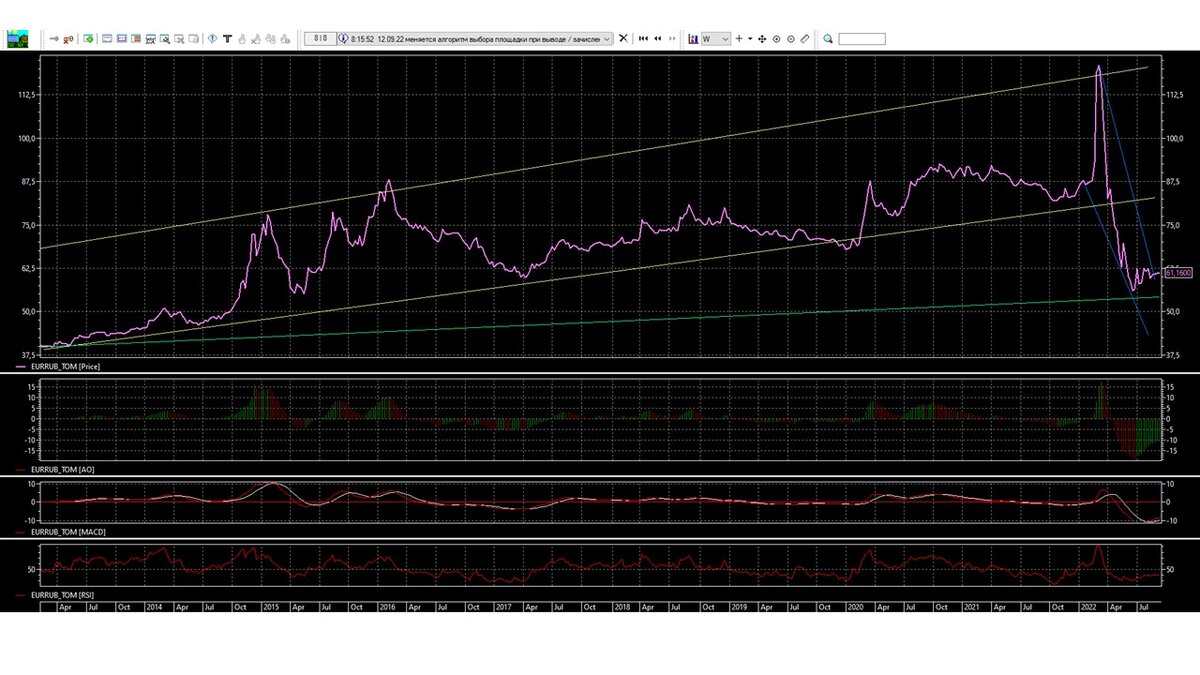This screenshot has height=675, width=1200.
Task: Click the first grayed hand icon
Action: click(242, 39)
